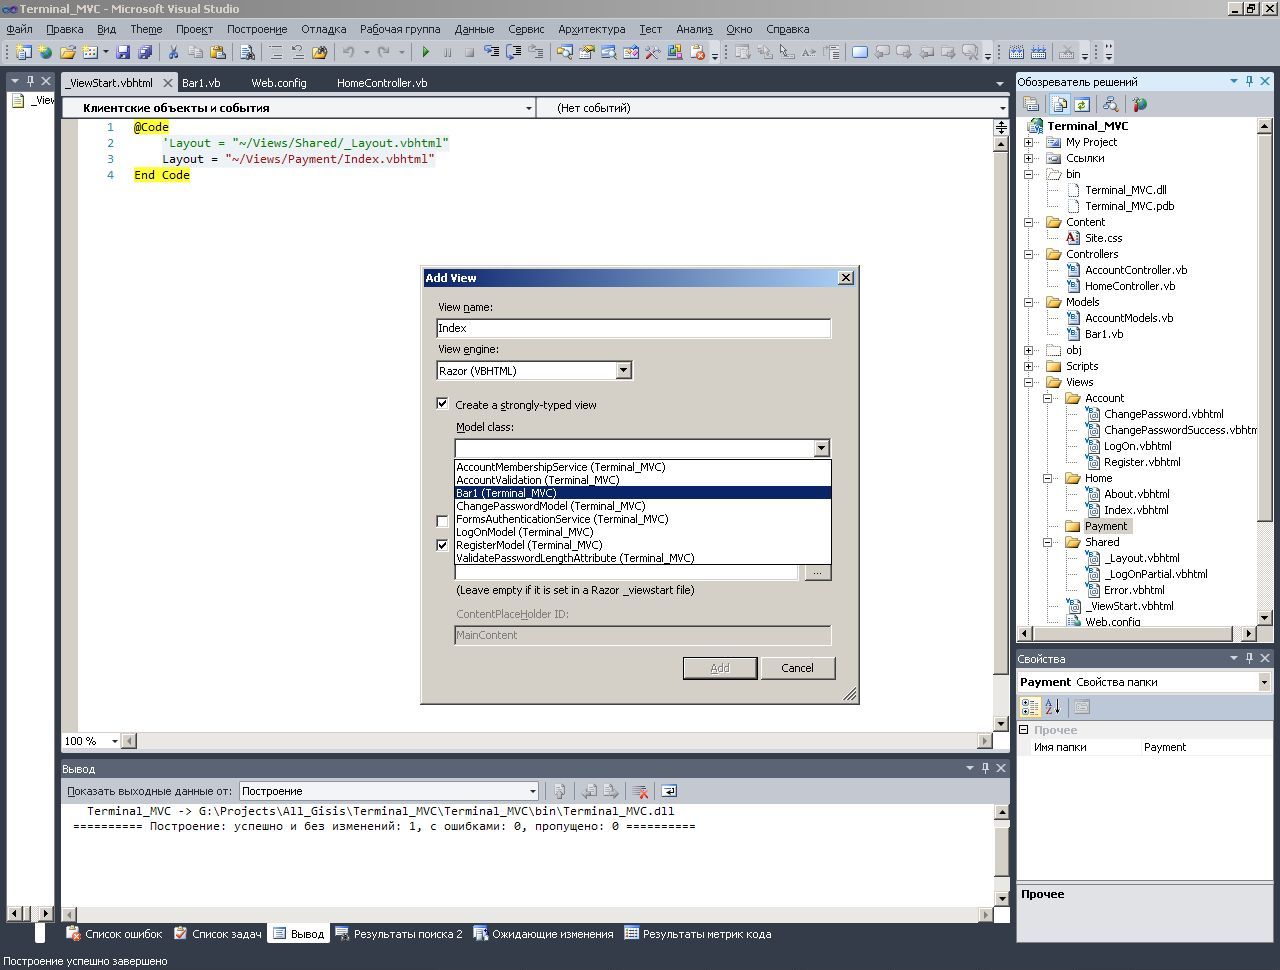1280x970 pixels.
Task: Click the Cut scissors icon
Action: click(x=173, y=52)
